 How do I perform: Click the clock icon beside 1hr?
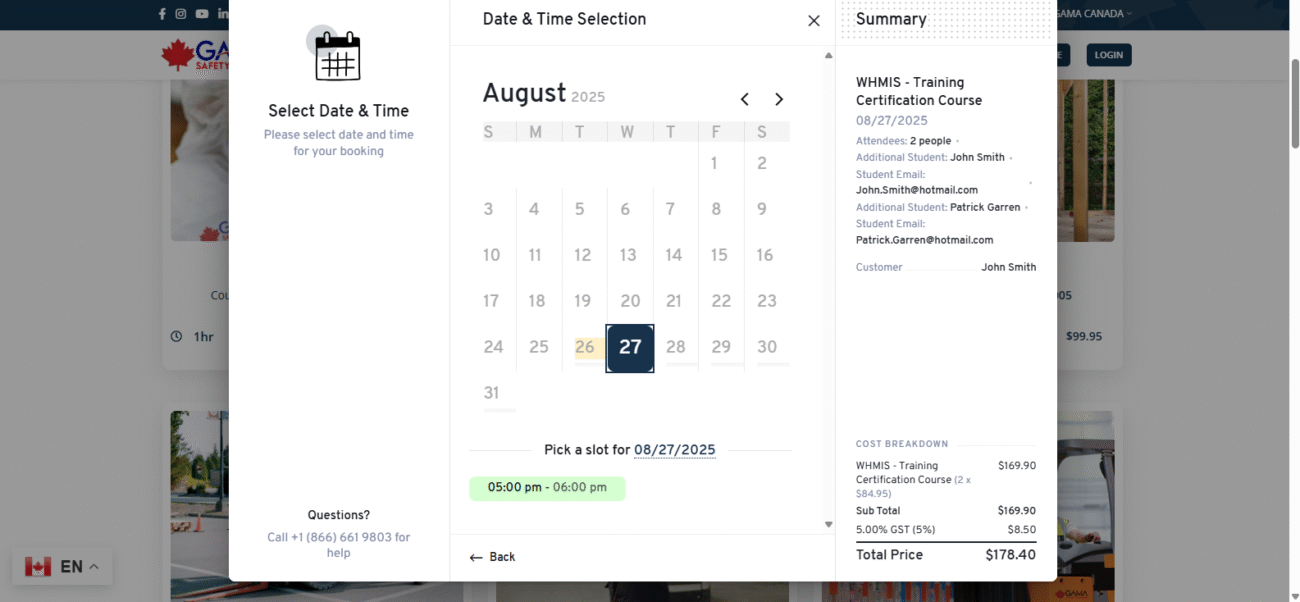176,337
